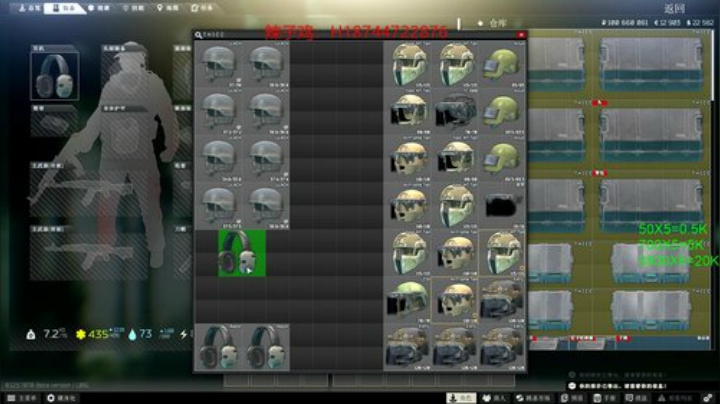Viewport: 720px width, 404px height.
Task: Open Presets from bottom bar
Action: coord(572,398)
